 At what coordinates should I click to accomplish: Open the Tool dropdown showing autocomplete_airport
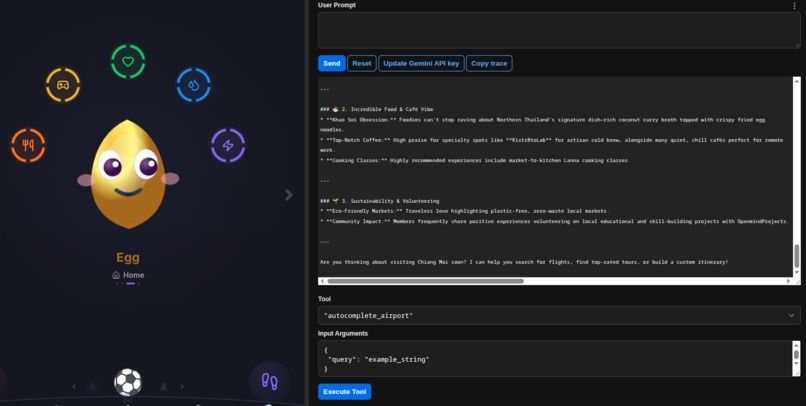coord(559,316)
